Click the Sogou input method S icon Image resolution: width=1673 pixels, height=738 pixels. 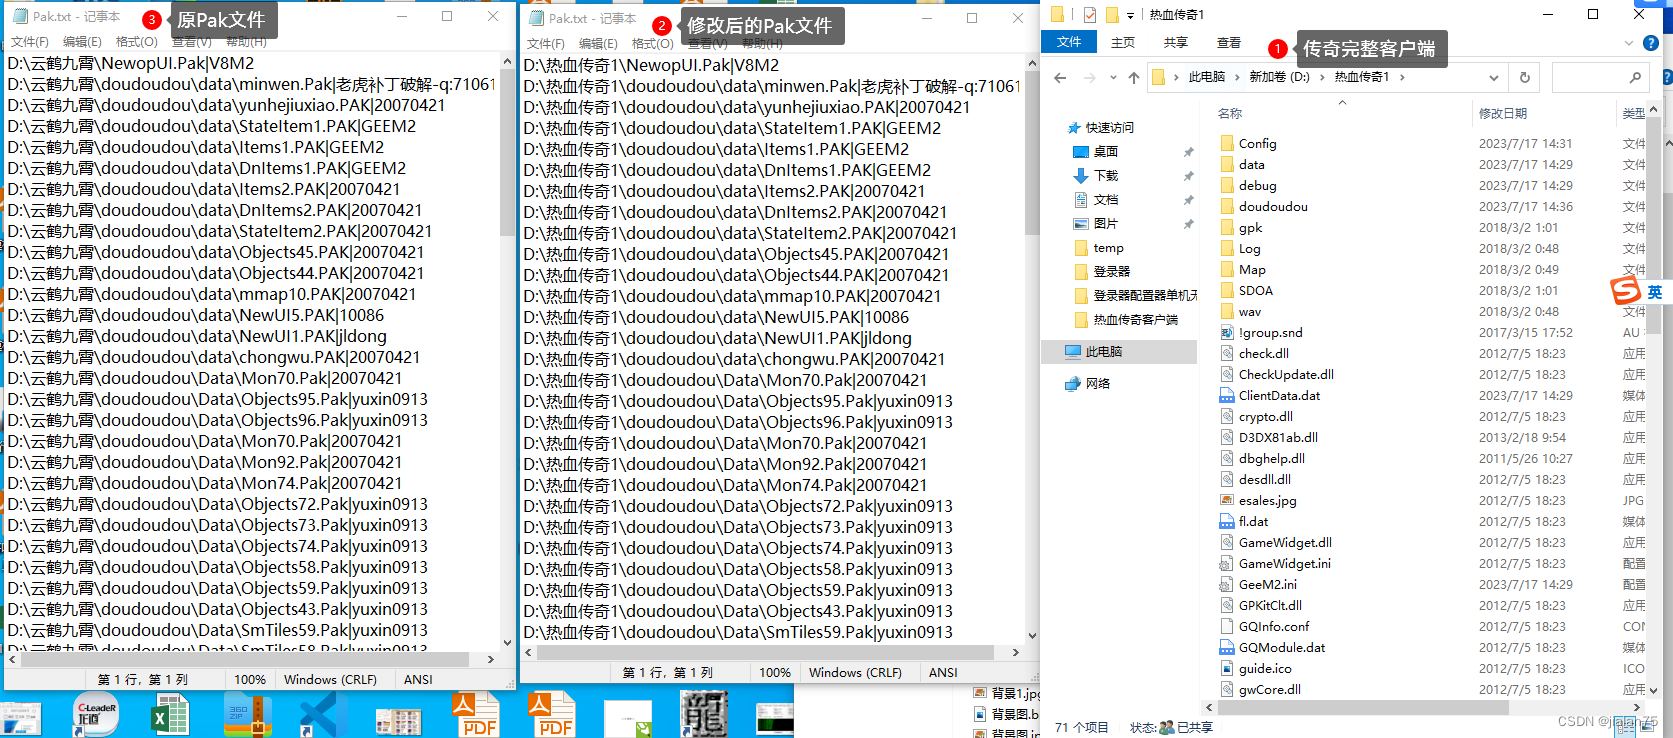tap(1626, 290)
